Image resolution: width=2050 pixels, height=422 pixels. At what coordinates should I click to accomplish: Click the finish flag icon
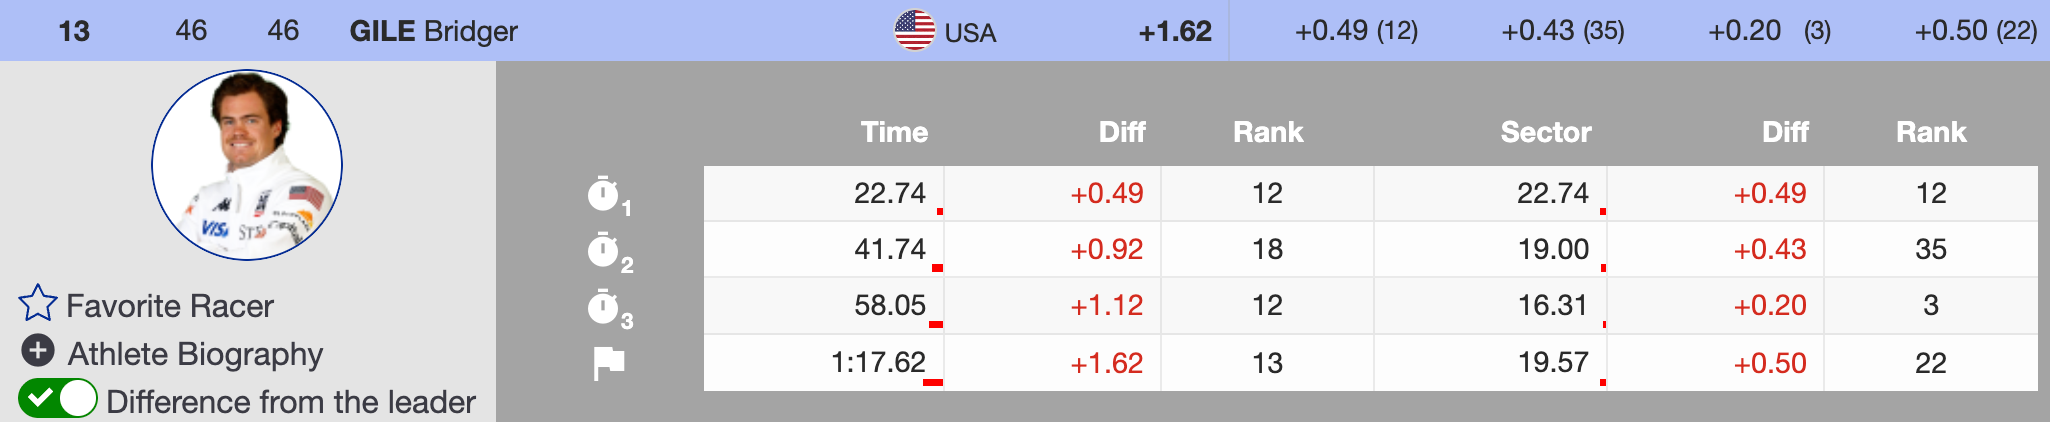(608, 363)
